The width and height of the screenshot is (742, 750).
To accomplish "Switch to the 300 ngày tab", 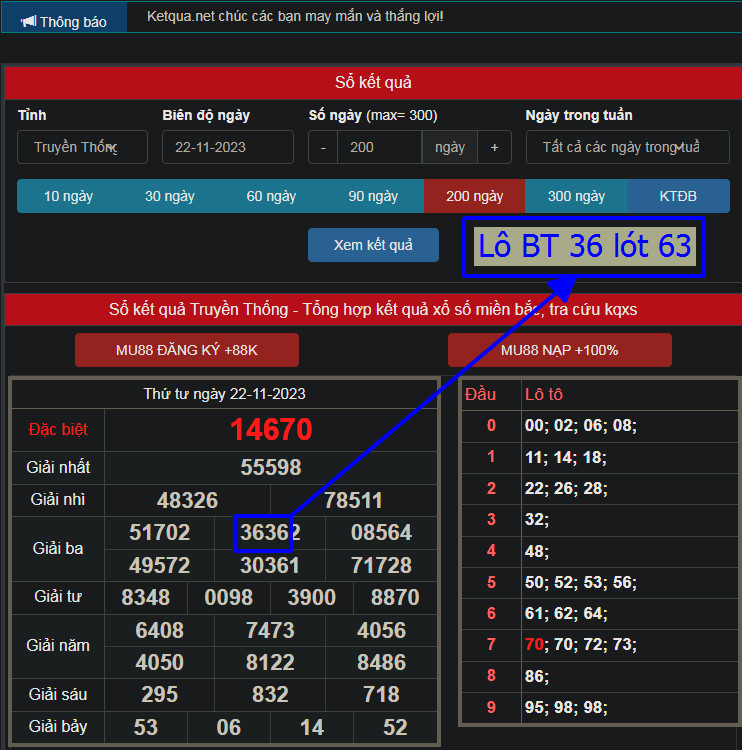I will click(576, 196).
